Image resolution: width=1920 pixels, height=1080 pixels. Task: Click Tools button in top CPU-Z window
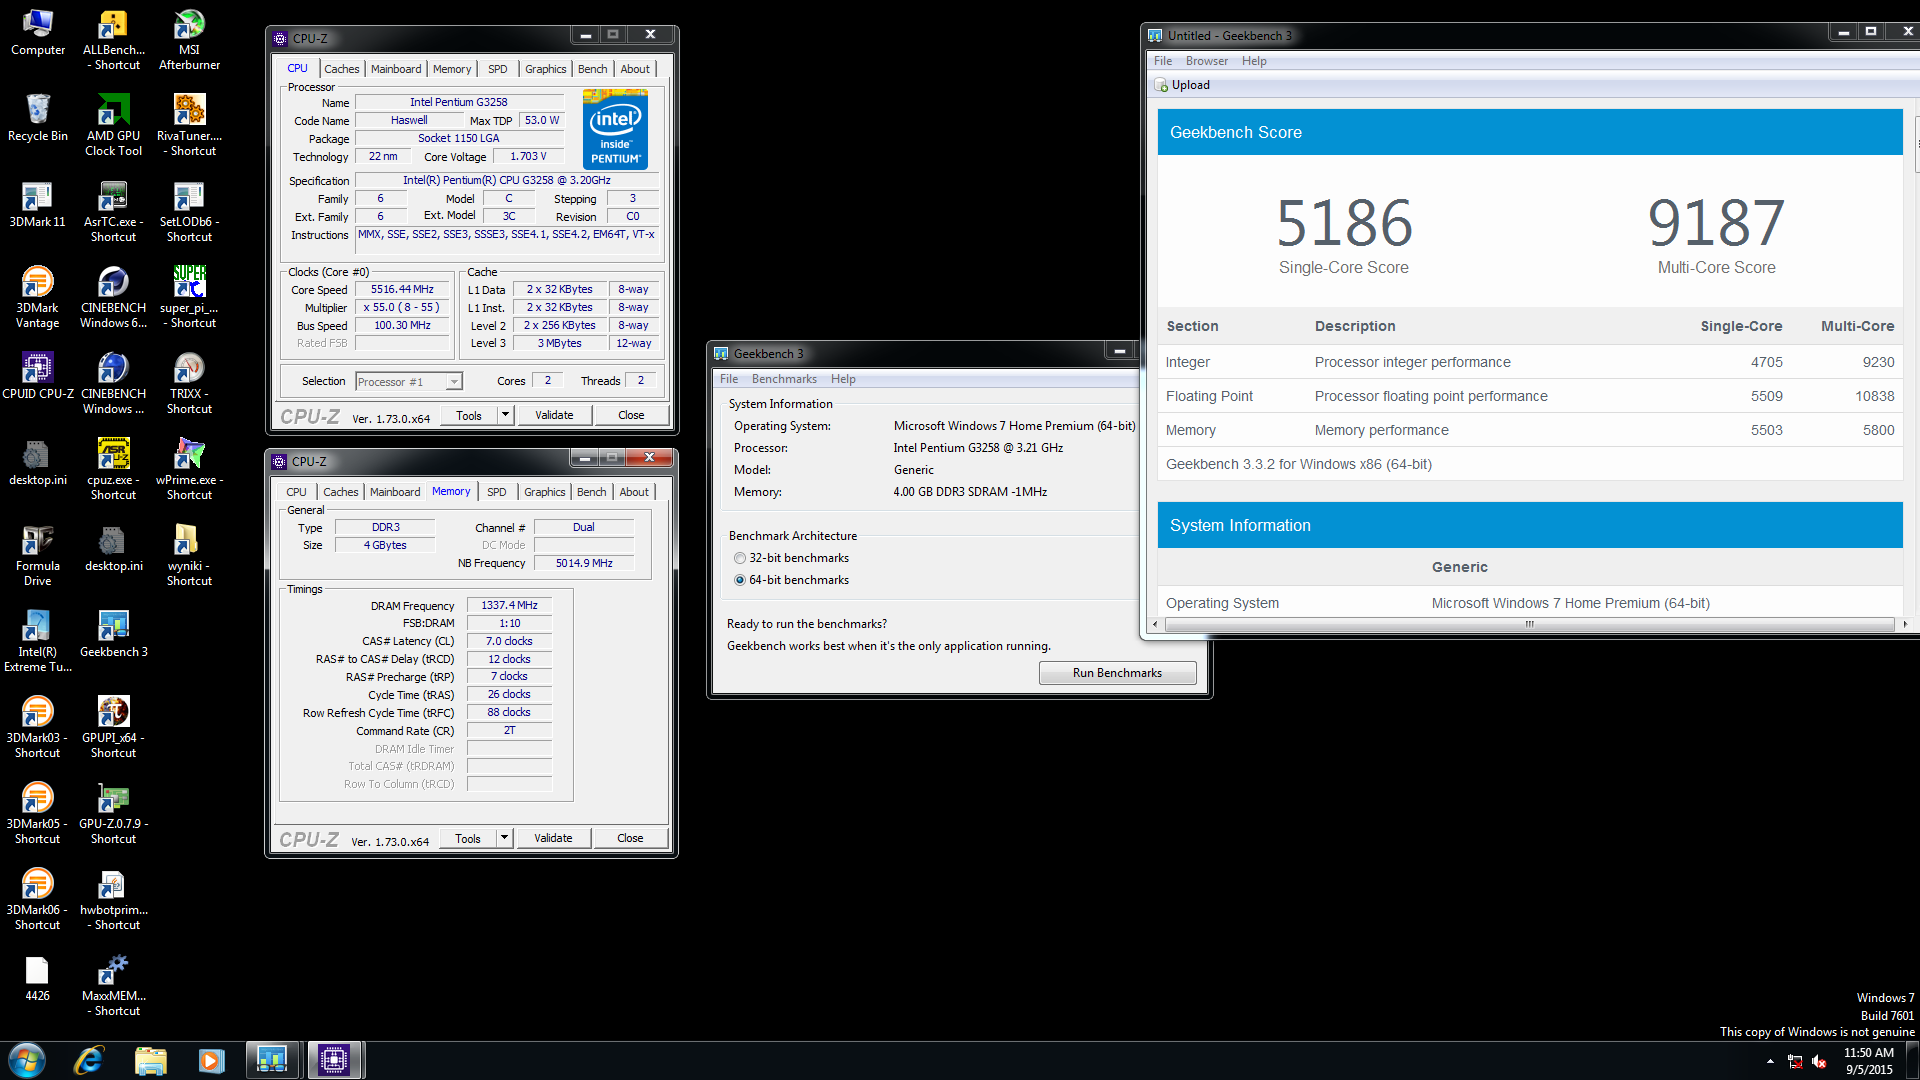(469, 415)
